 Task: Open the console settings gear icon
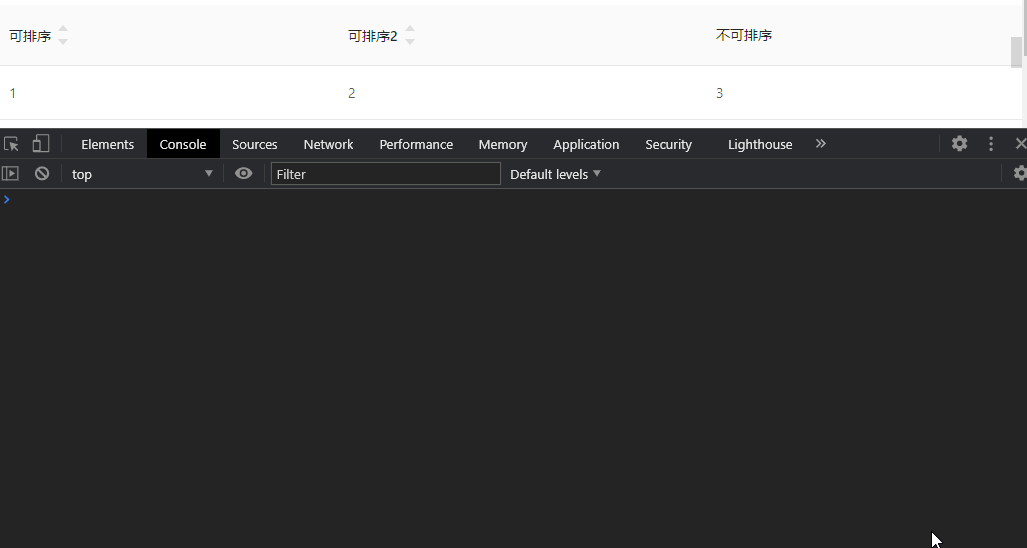coord(1020,173)
